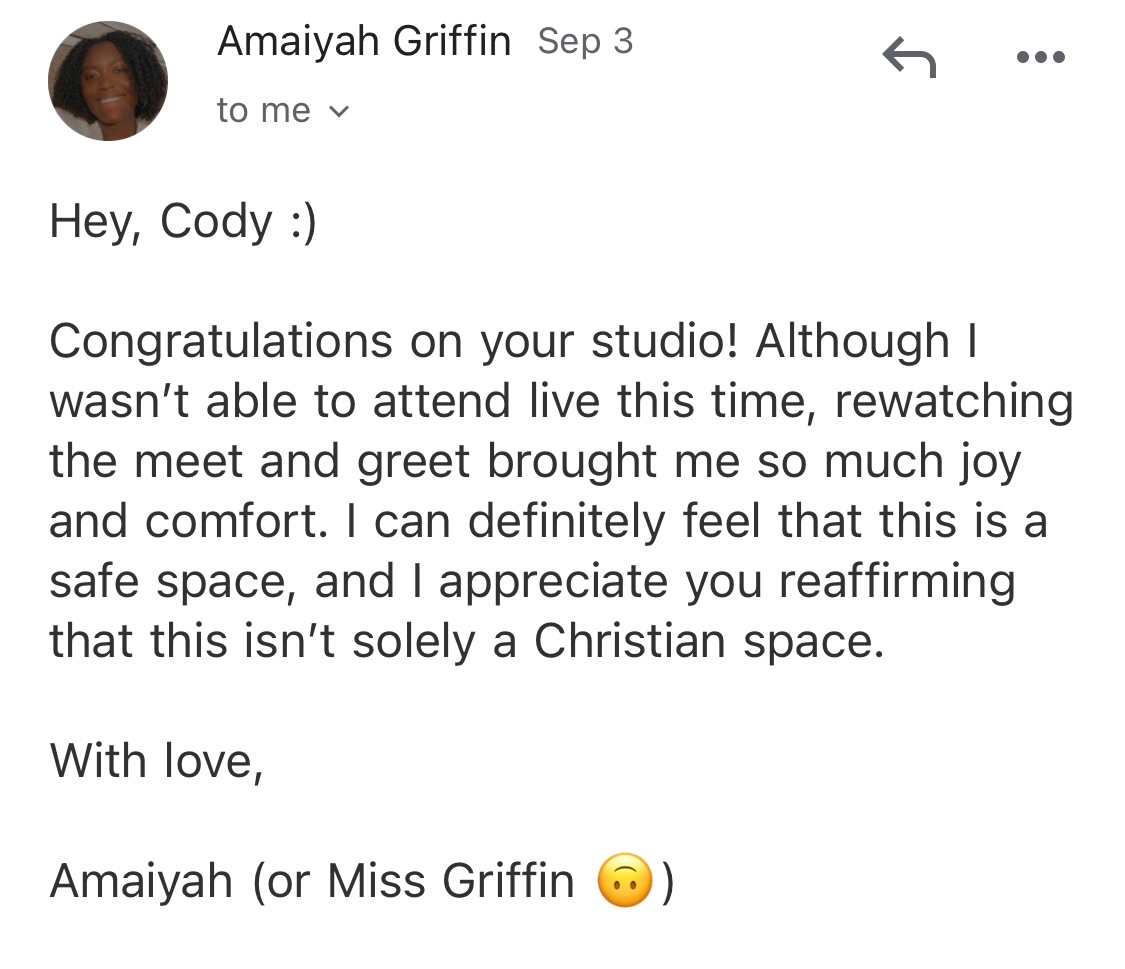Viewport: 1125px width, 969px height.
Task: Select the sender name Amaiyah Griffin
Action: click(364, 41)
